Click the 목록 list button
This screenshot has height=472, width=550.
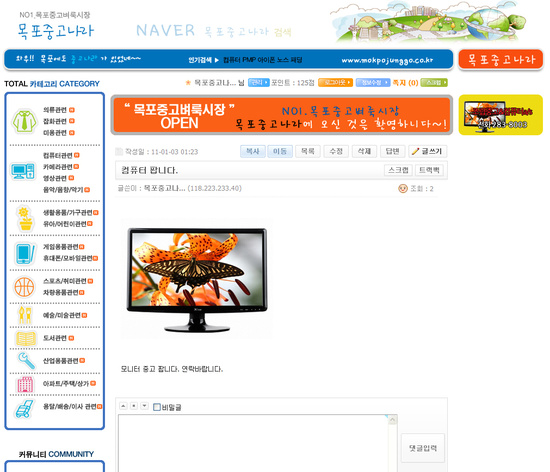(308, 151)
